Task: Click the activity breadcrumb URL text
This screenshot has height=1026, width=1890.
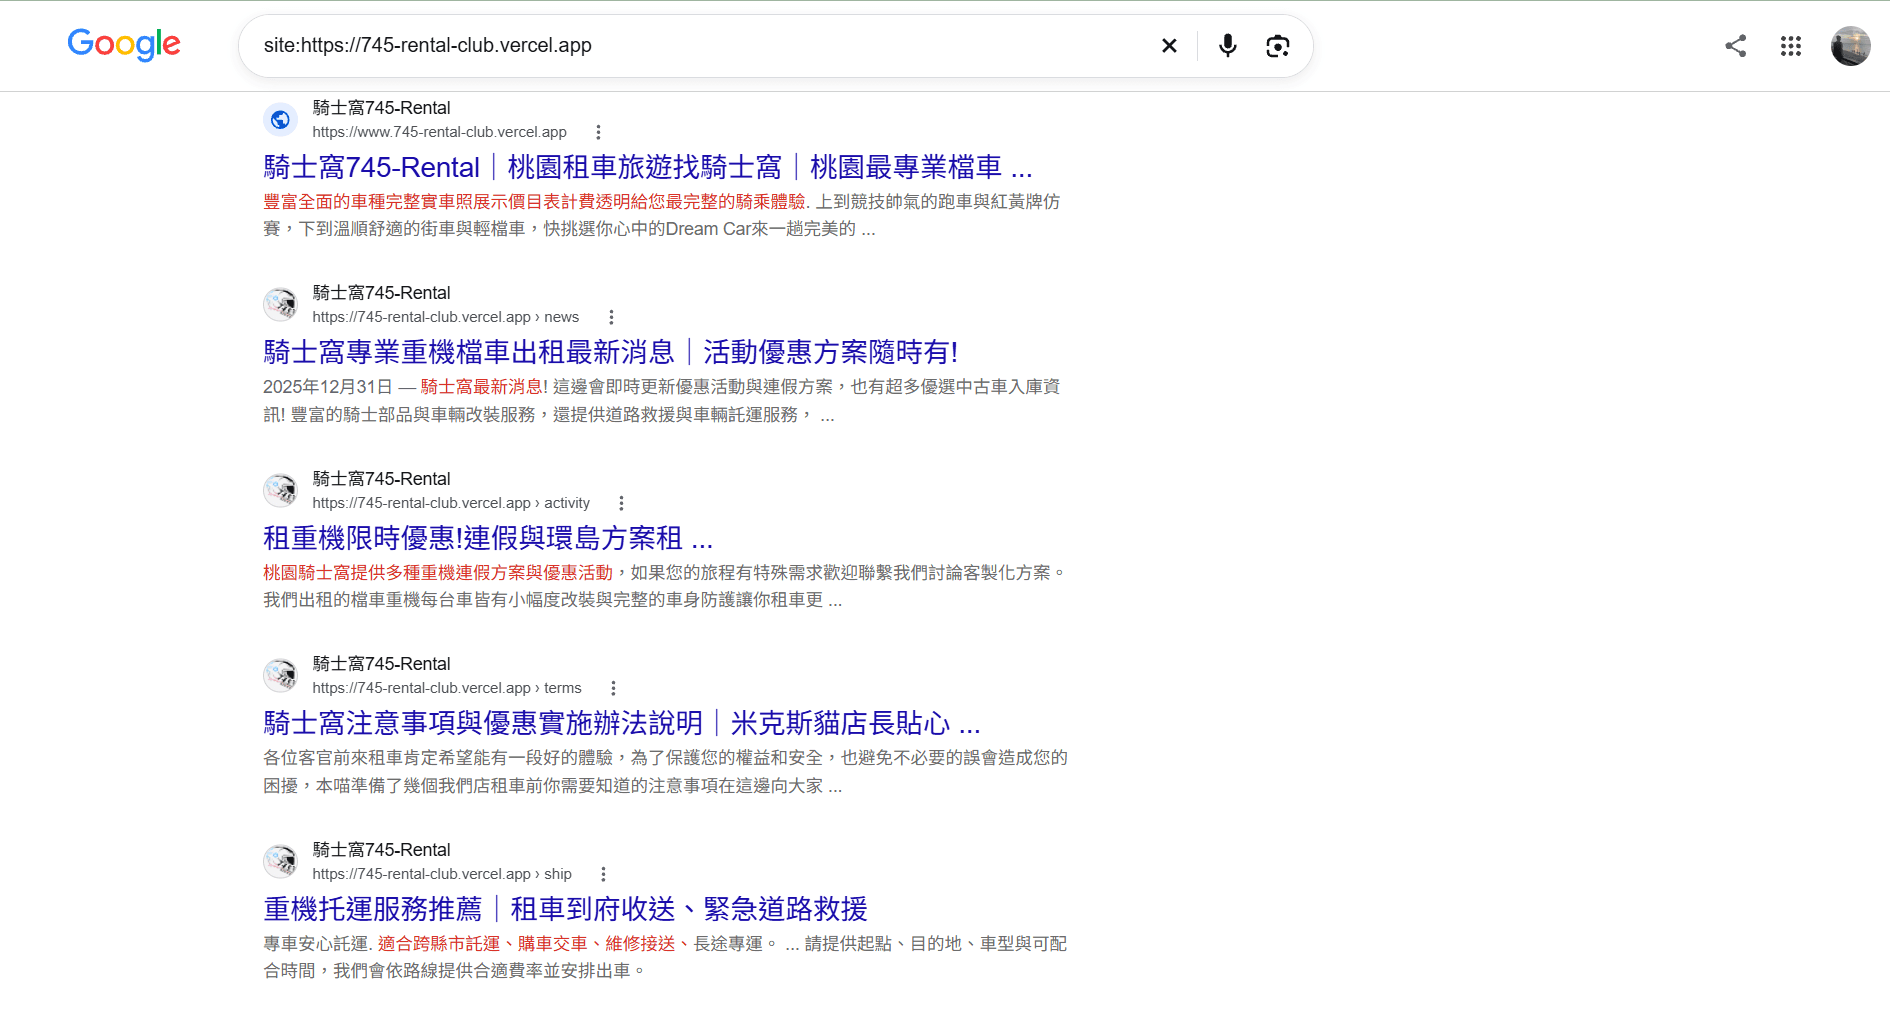Action: [451, 503]
